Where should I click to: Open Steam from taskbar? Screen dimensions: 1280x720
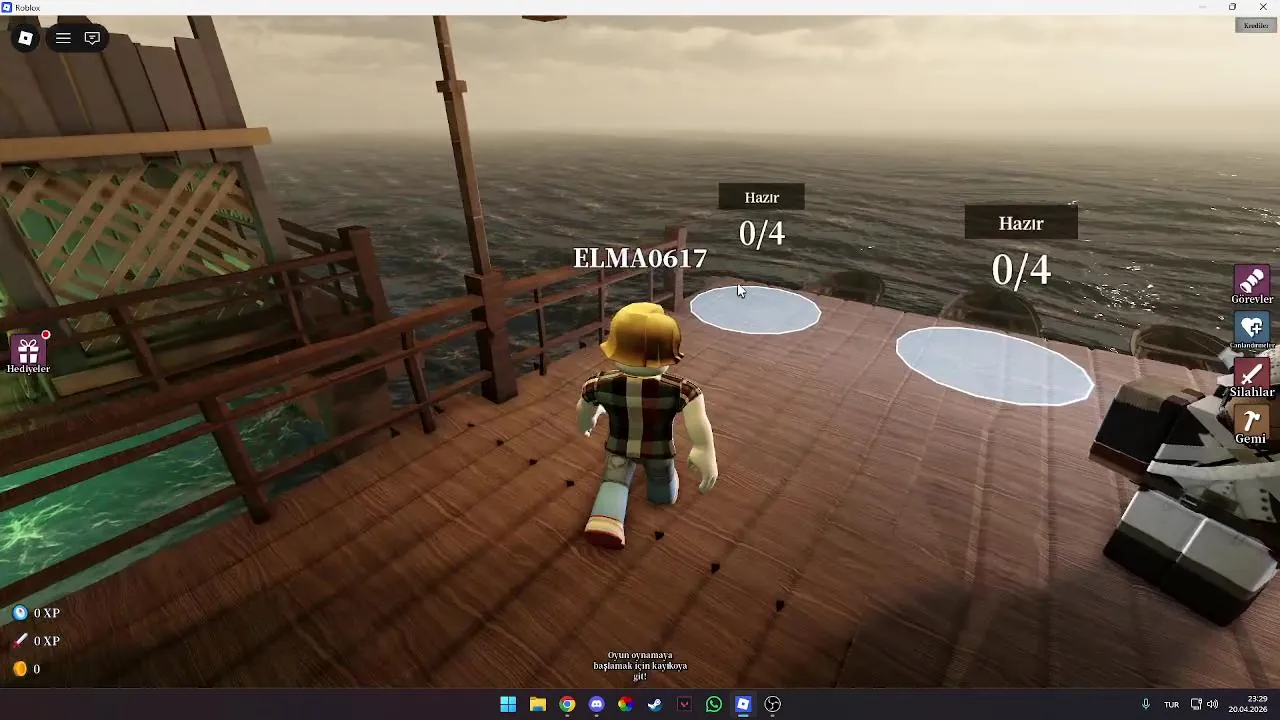coord(655,704)
